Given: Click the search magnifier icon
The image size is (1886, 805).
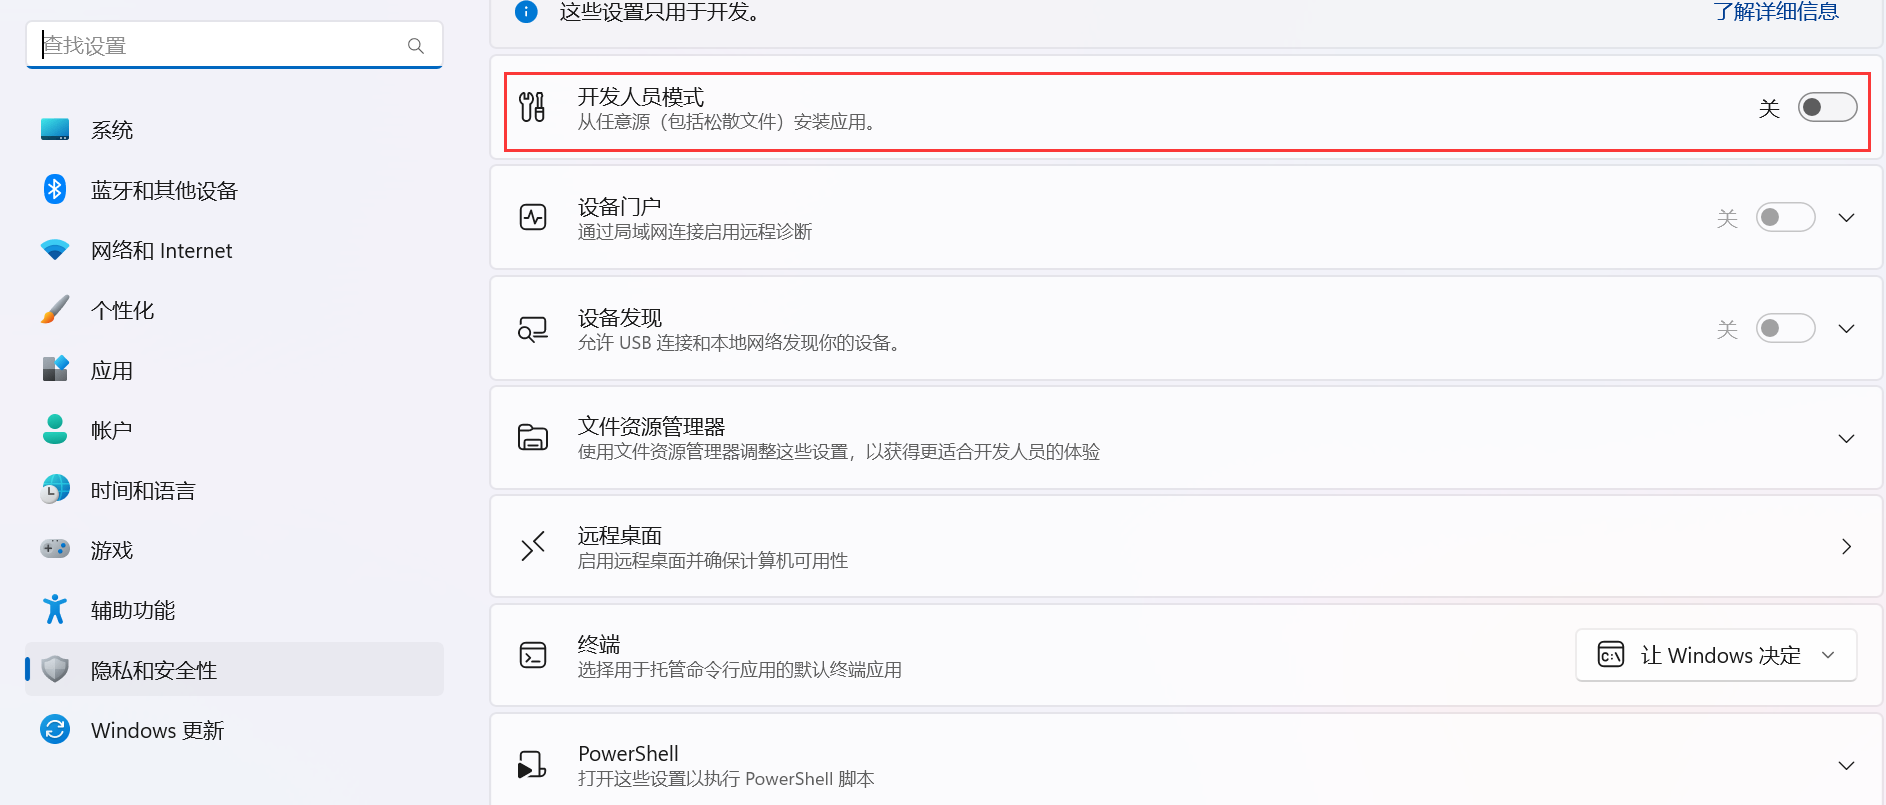Looking at the screenshot, I should (416, 46).
